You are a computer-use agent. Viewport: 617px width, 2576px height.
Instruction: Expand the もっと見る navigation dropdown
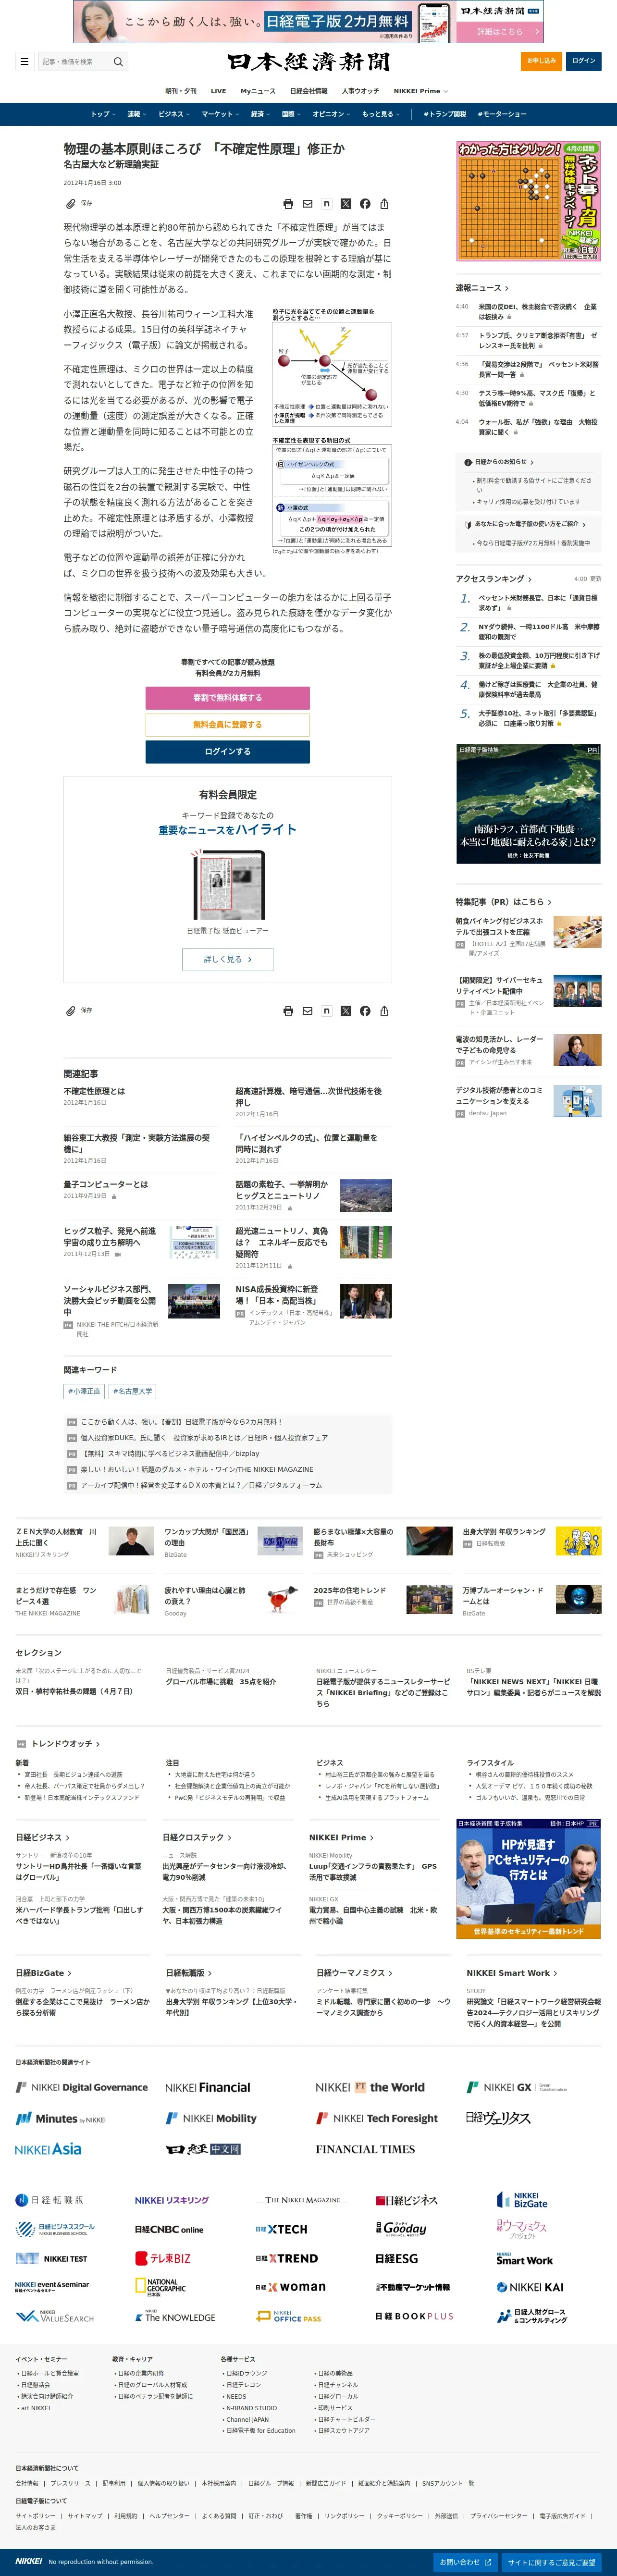click(x=380, y=114)
